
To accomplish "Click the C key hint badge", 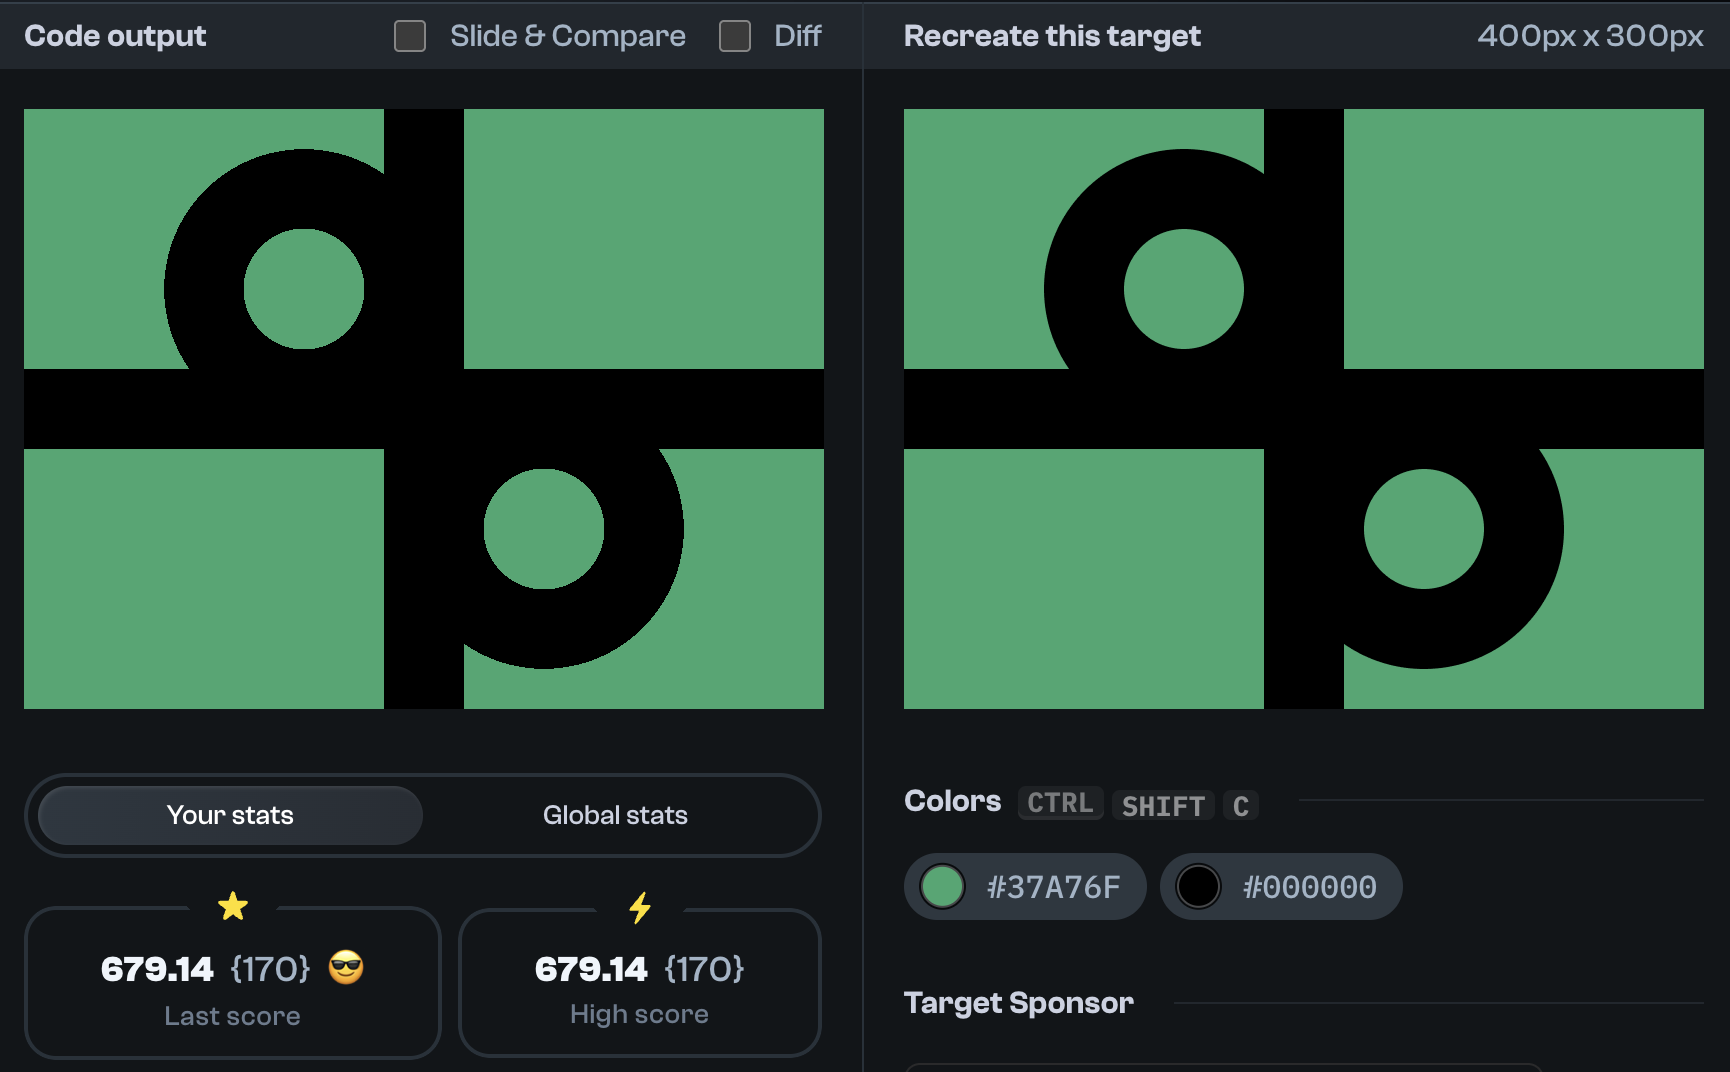I will click(1241, 806).
